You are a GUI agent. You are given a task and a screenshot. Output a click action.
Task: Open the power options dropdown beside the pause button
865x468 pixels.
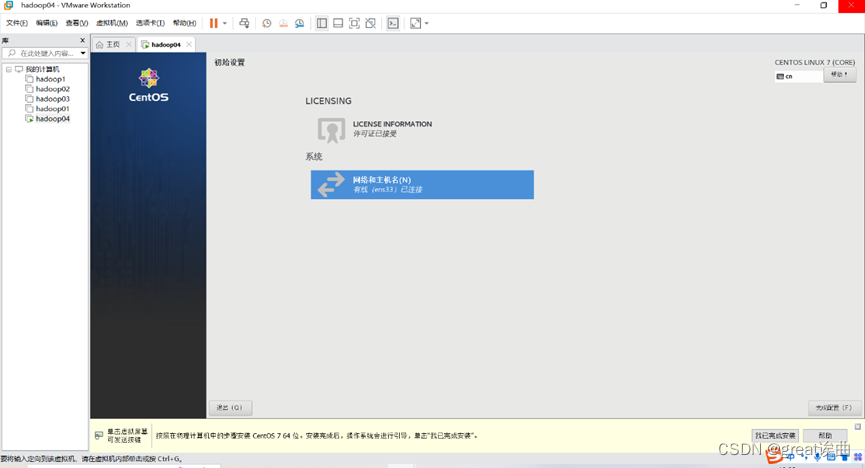tap(225, 23)
